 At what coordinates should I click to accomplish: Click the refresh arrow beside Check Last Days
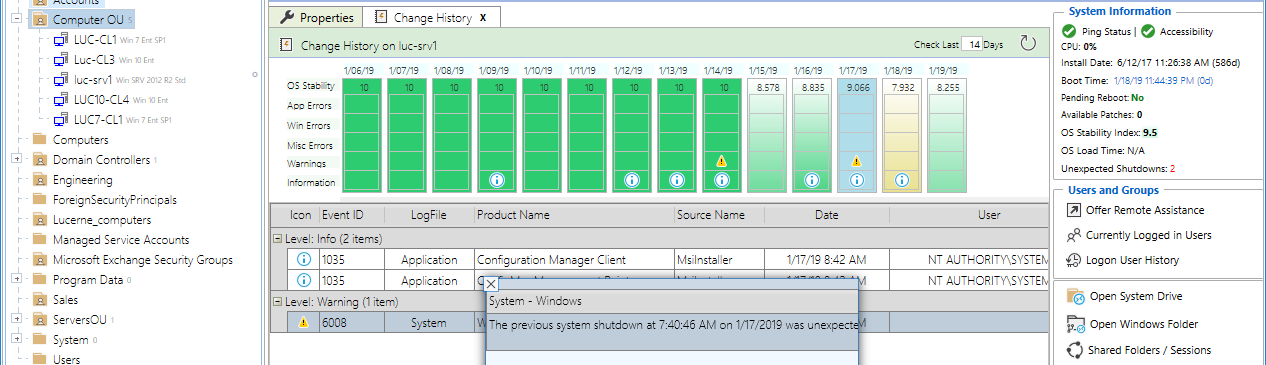click(x=1027, y=43)
